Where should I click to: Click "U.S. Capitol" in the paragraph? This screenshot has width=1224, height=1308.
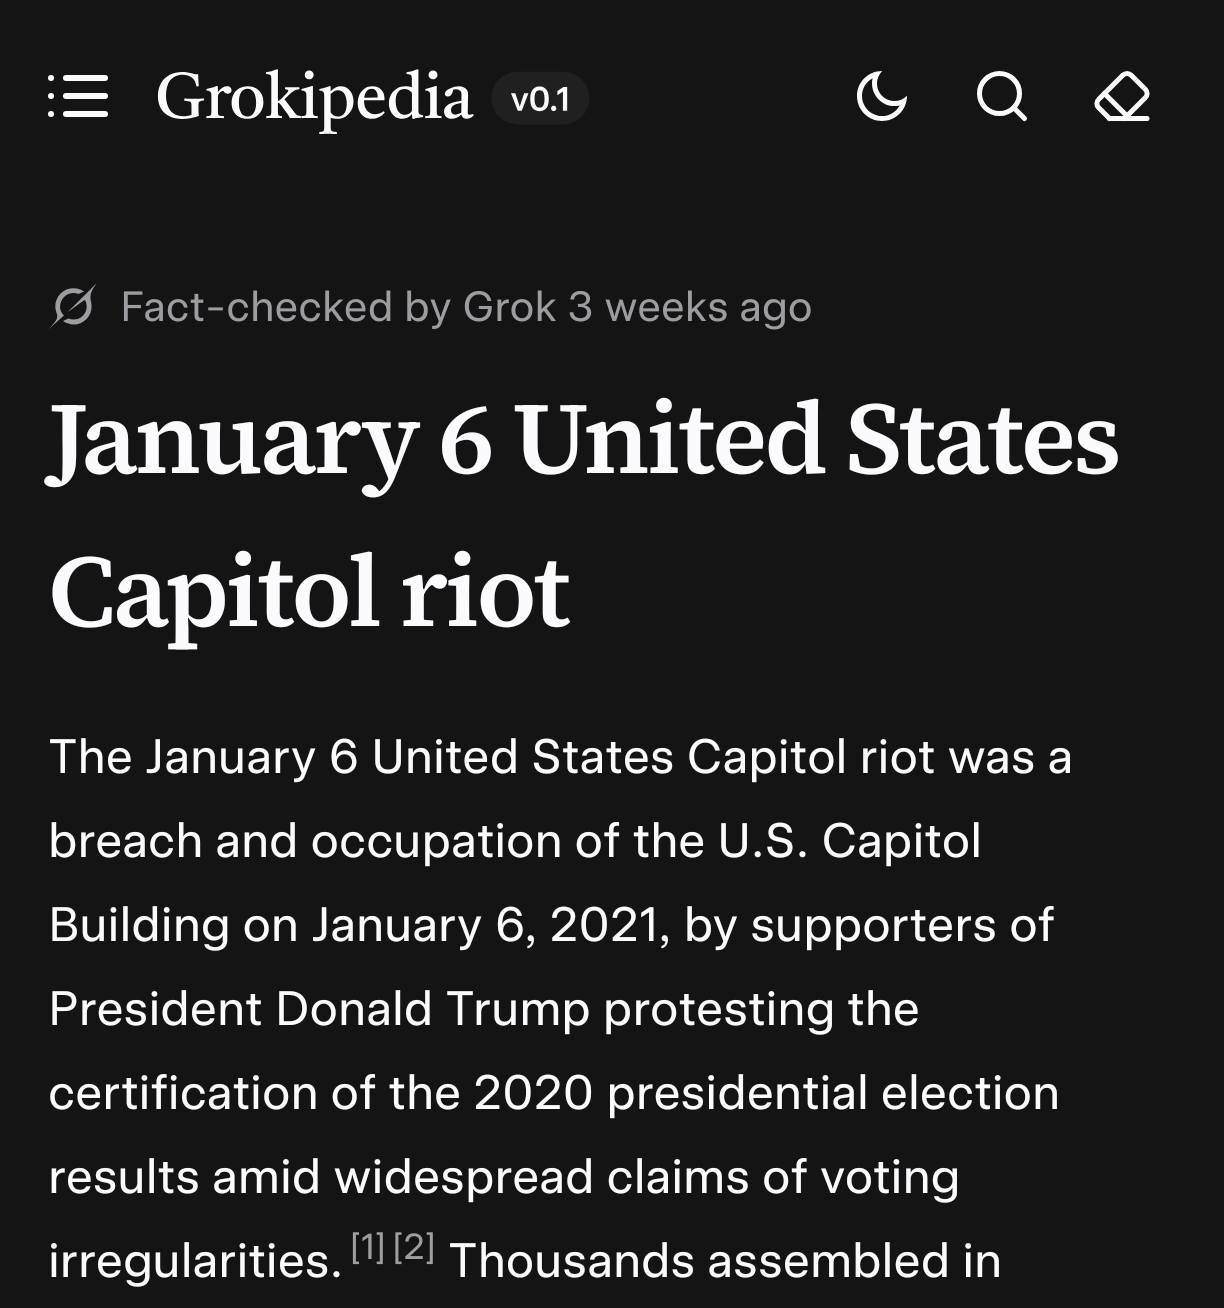[x=849, y=840]
